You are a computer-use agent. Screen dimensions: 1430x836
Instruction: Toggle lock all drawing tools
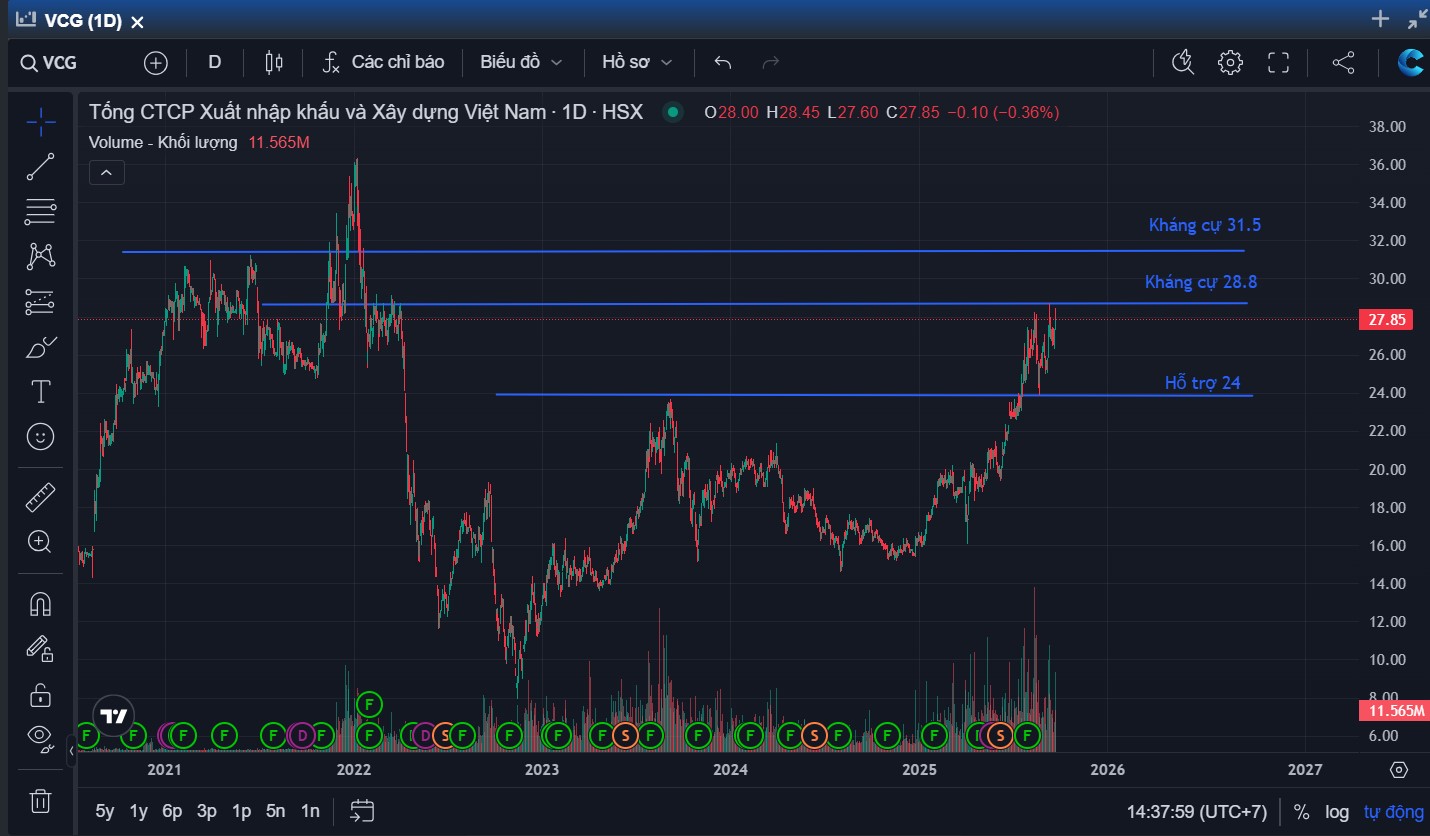click(40, 693)
